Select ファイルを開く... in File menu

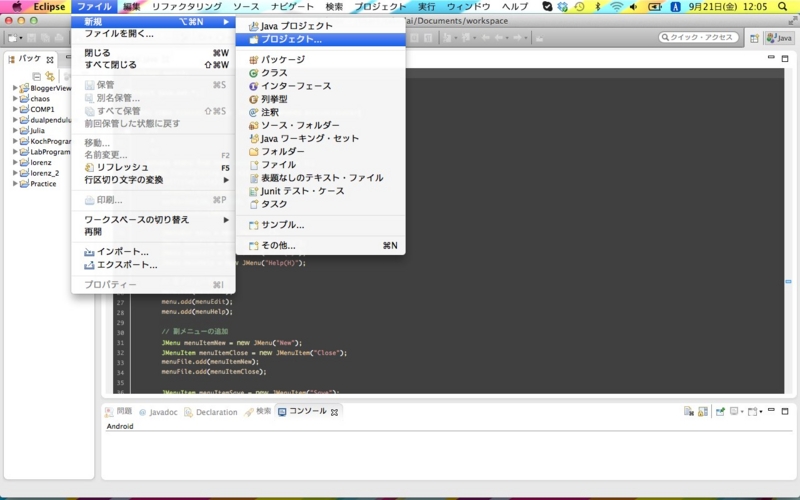(153, 34)
